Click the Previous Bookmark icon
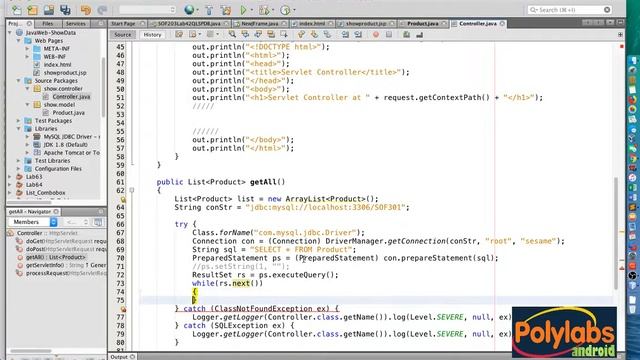 tap(301, 35)
